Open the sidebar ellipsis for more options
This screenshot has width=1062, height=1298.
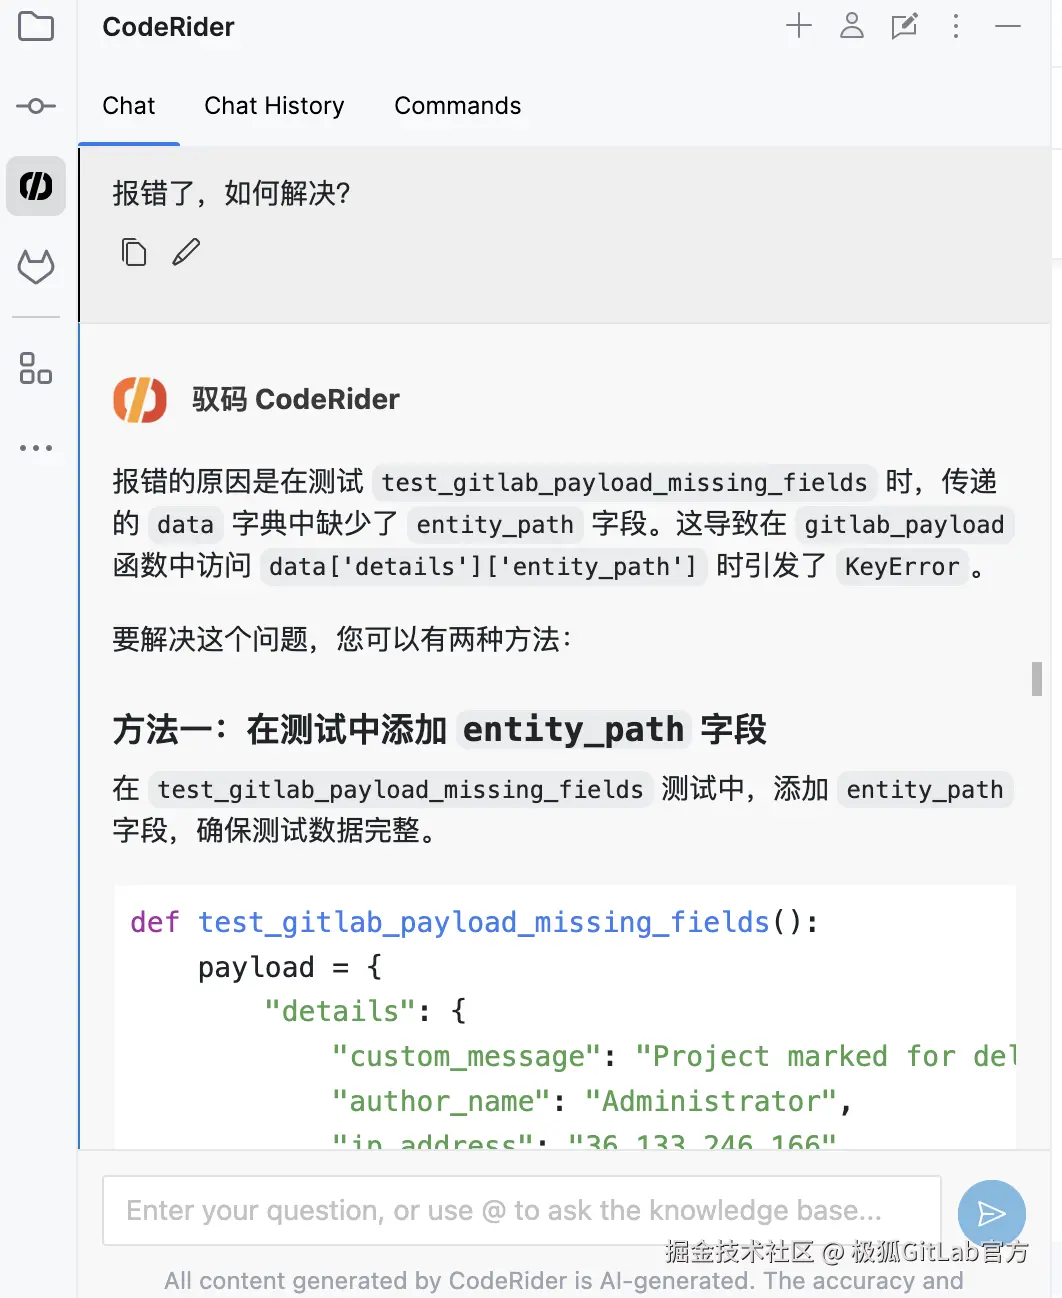[36, 447]
